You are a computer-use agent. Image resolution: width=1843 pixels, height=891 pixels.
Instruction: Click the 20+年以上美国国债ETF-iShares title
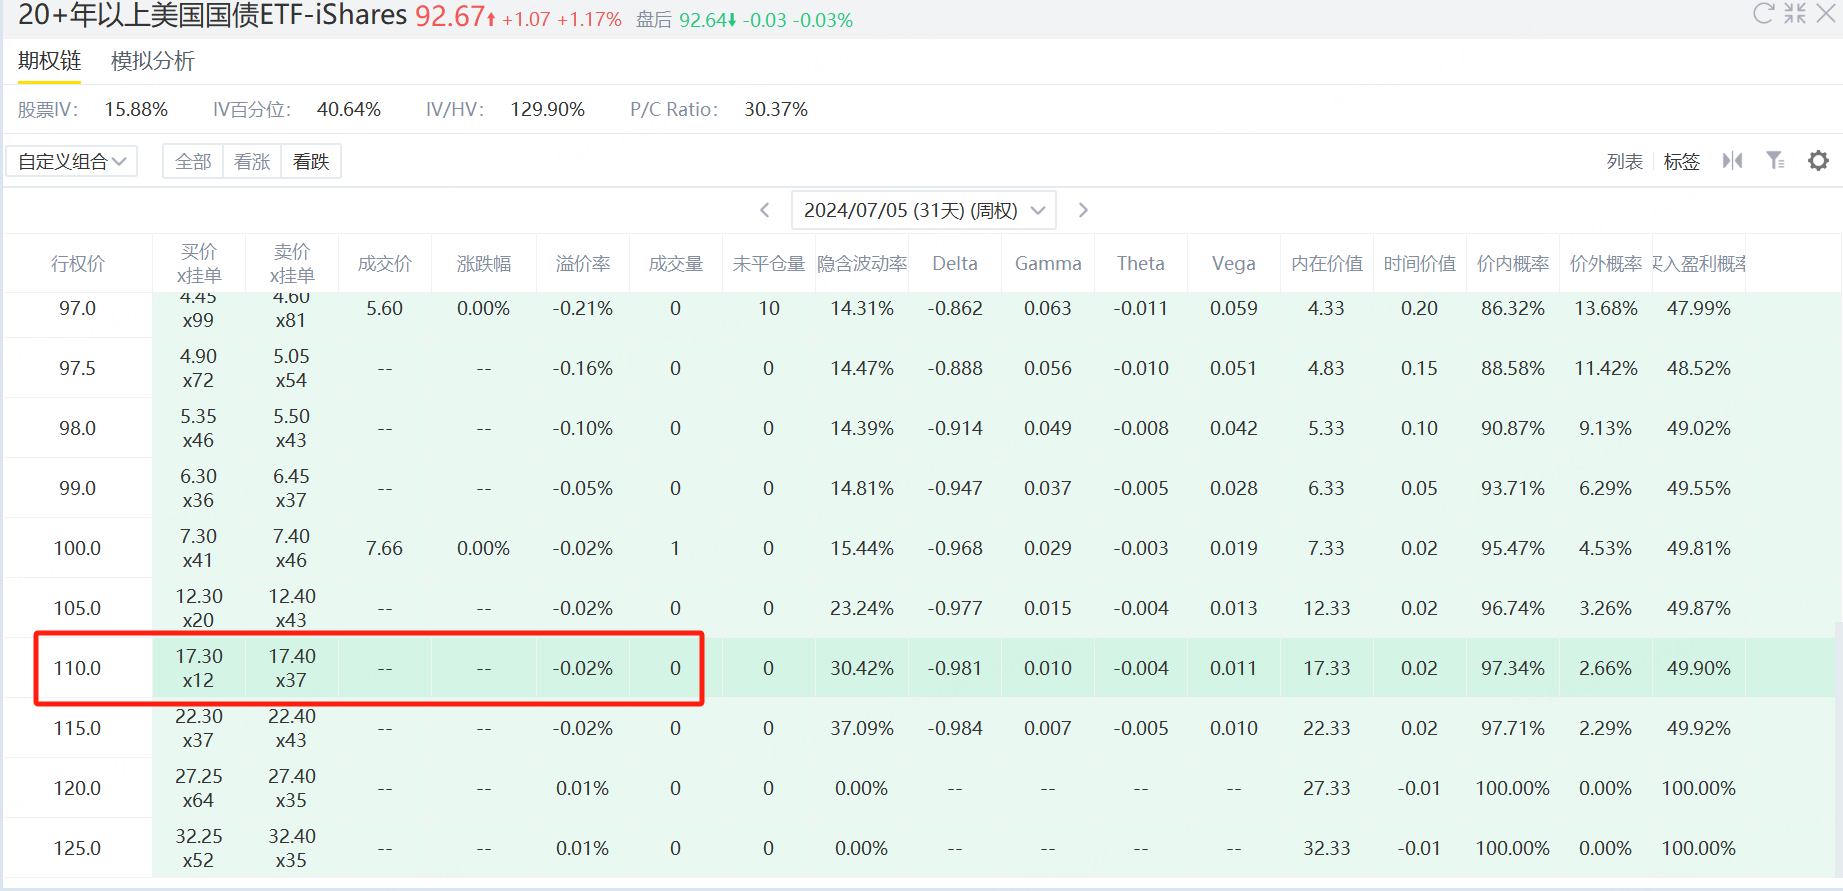tap(213, 16)
